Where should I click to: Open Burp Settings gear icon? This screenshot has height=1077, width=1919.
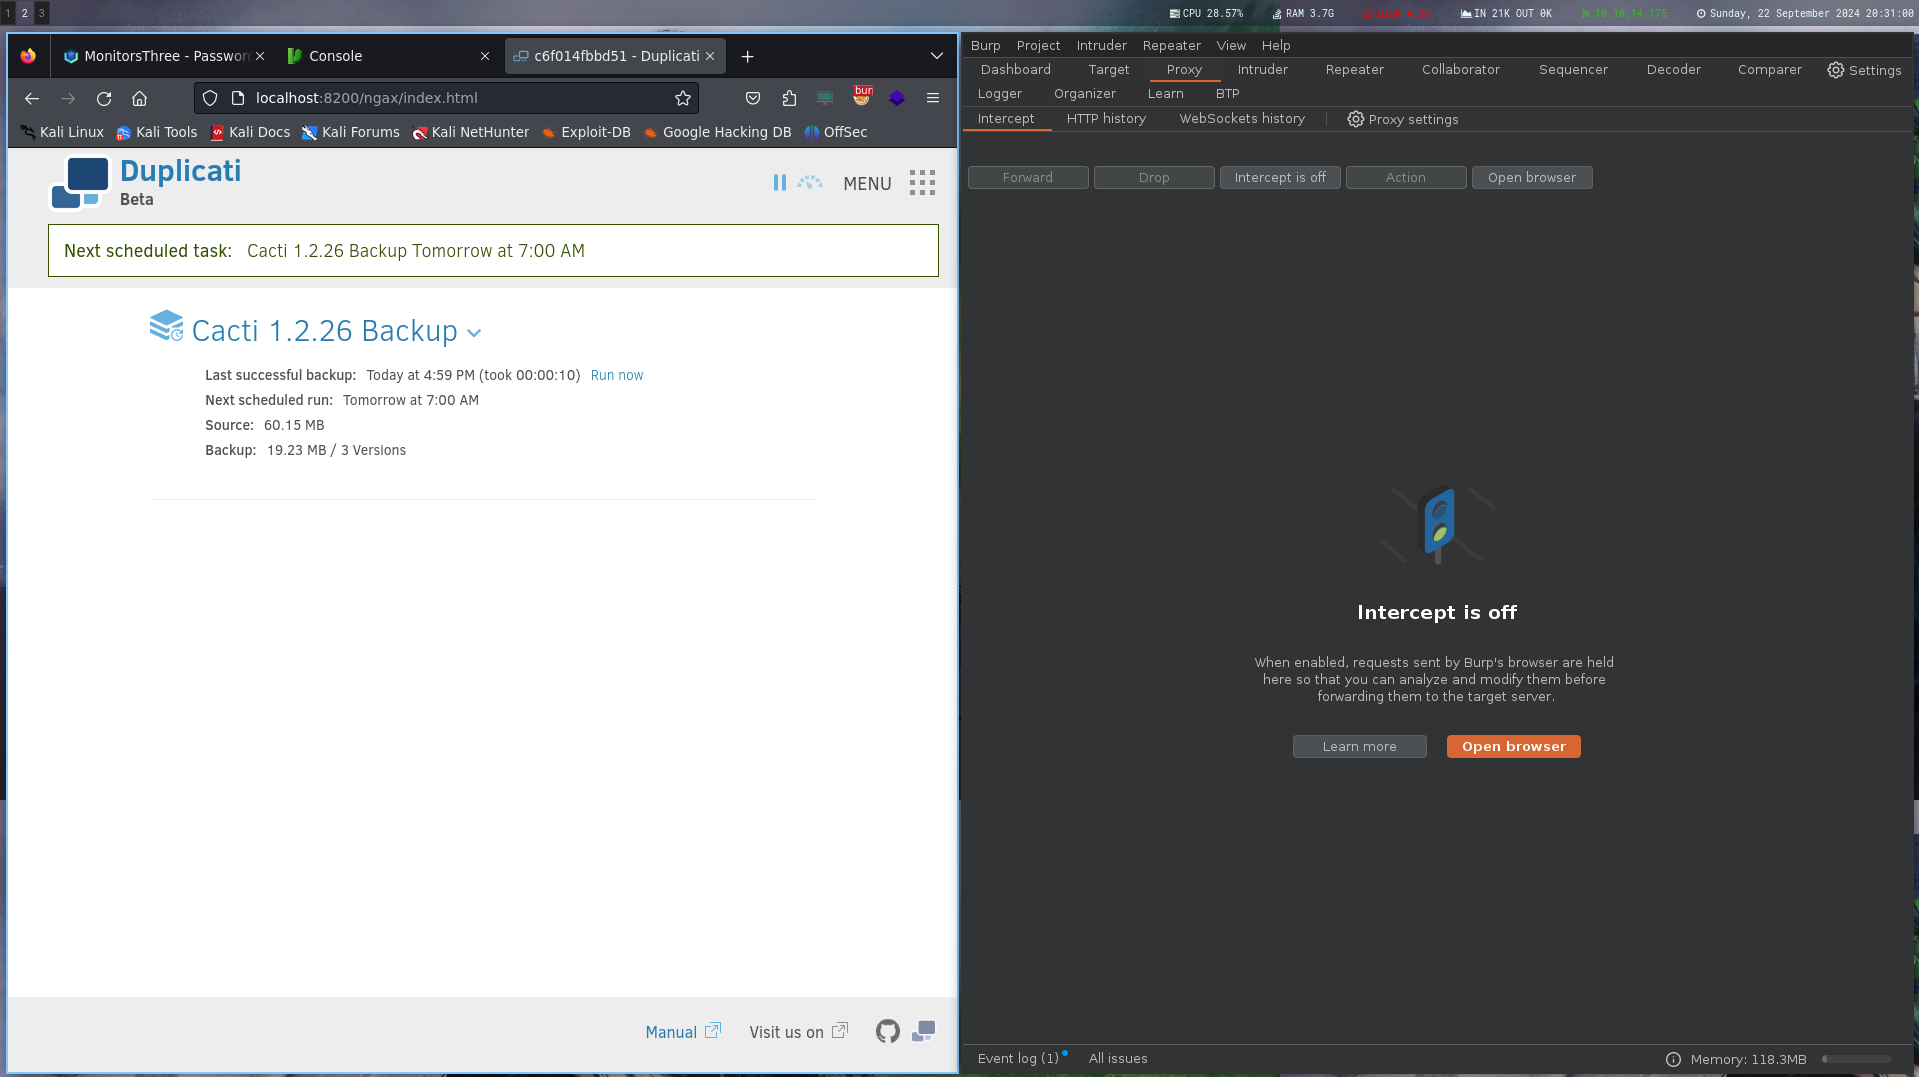pos(1835,70)
